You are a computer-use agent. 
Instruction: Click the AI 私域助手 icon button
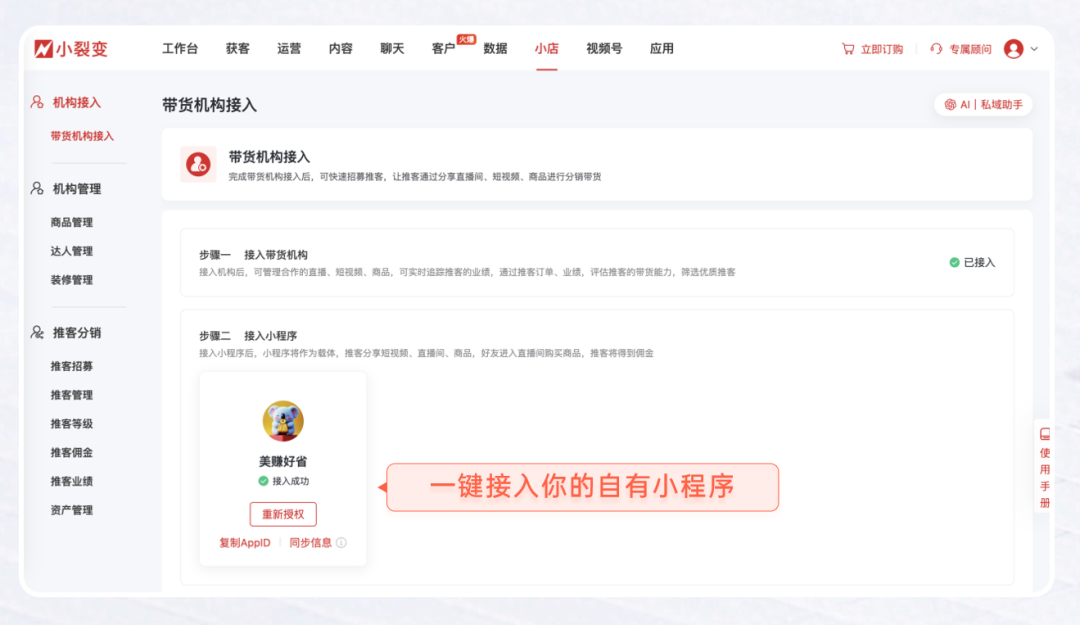949,104
